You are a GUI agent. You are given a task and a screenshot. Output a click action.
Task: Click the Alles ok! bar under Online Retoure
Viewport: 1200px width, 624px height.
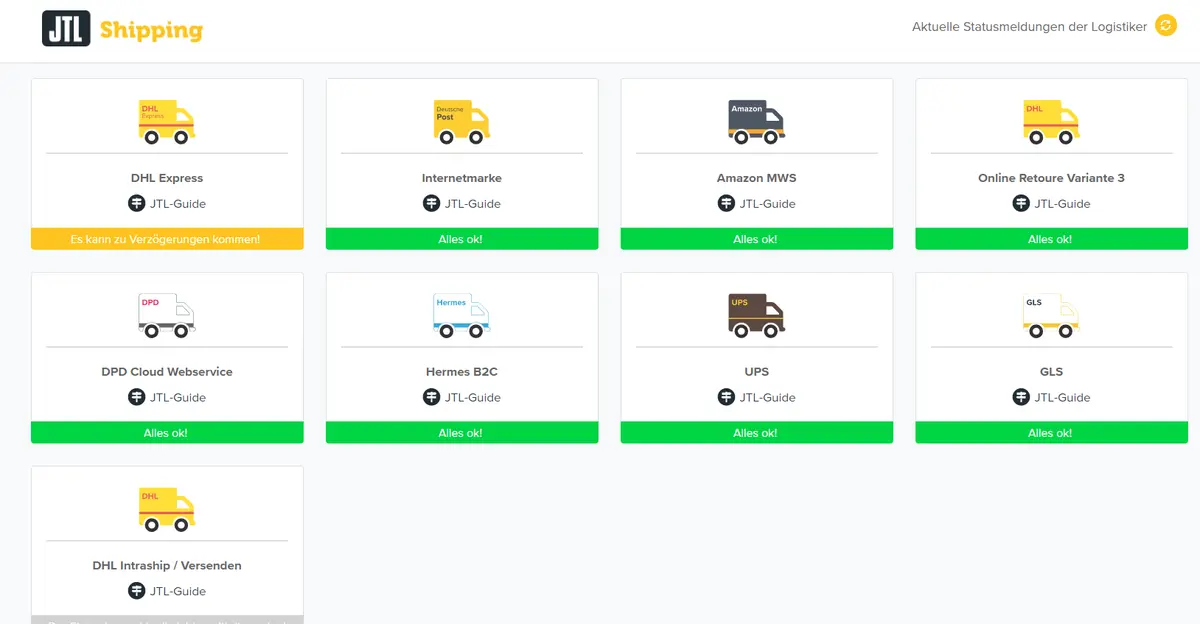[1052, 239]
